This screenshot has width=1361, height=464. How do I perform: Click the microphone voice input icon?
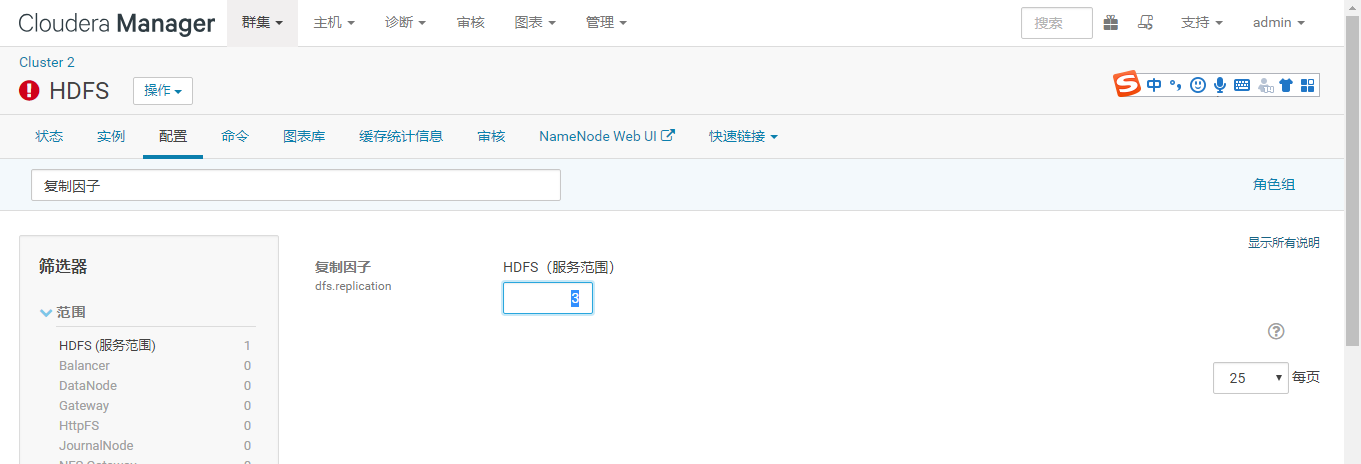point(1220,85)
